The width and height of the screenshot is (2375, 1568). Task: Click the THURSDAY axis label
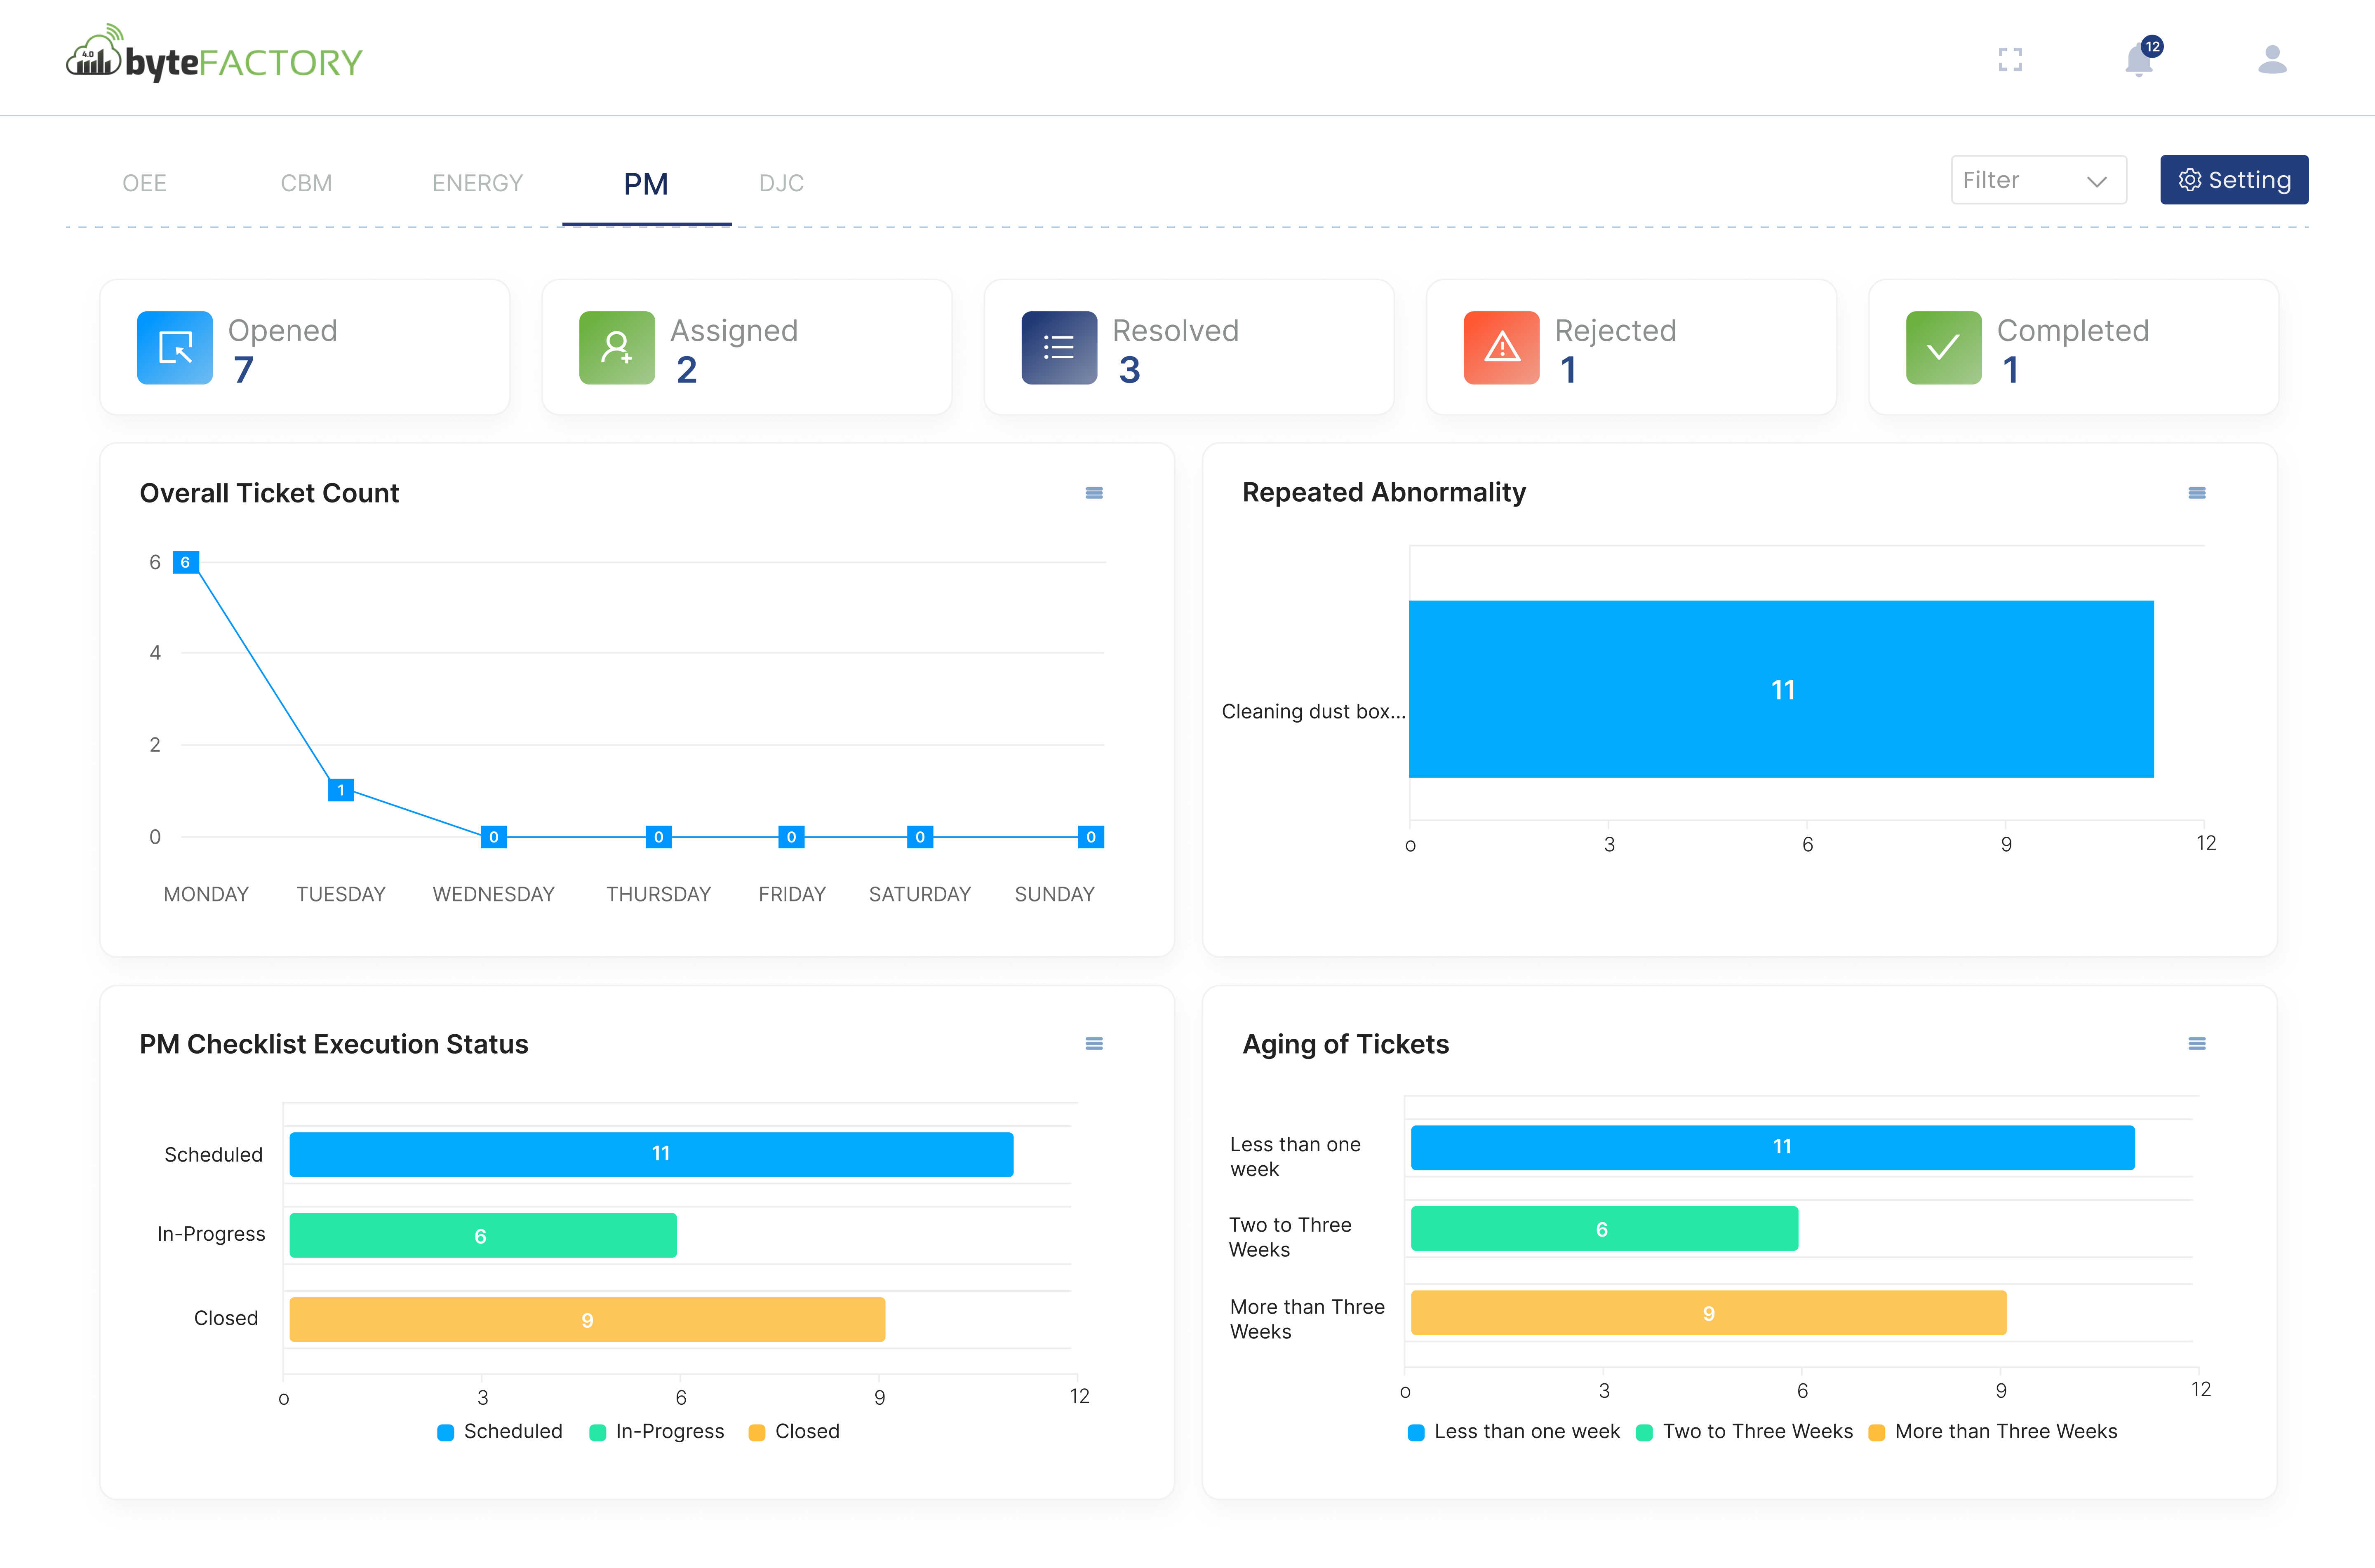658,894
